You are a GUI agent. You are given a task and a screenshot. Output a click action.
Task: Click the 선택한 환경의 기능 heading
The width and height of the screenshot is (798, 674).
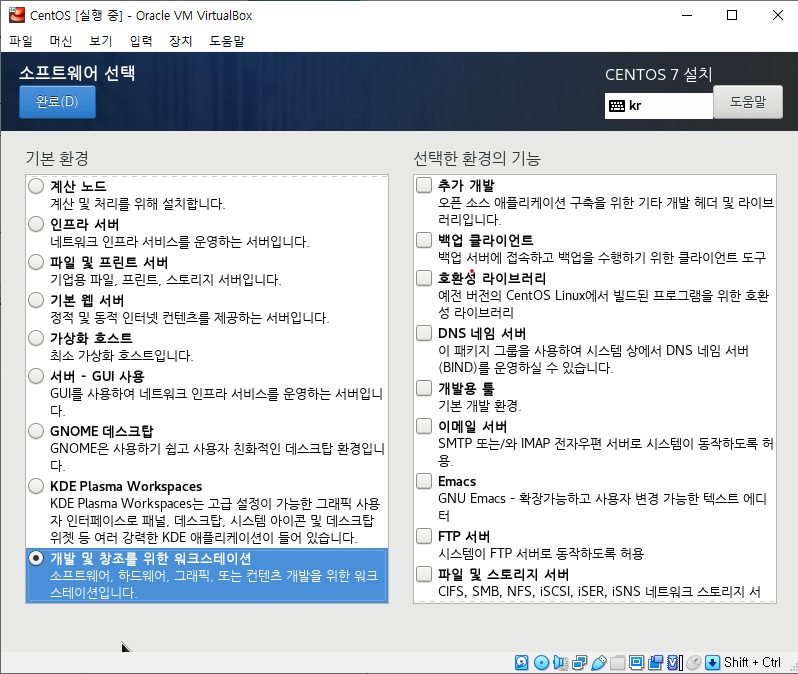[477, 158]
